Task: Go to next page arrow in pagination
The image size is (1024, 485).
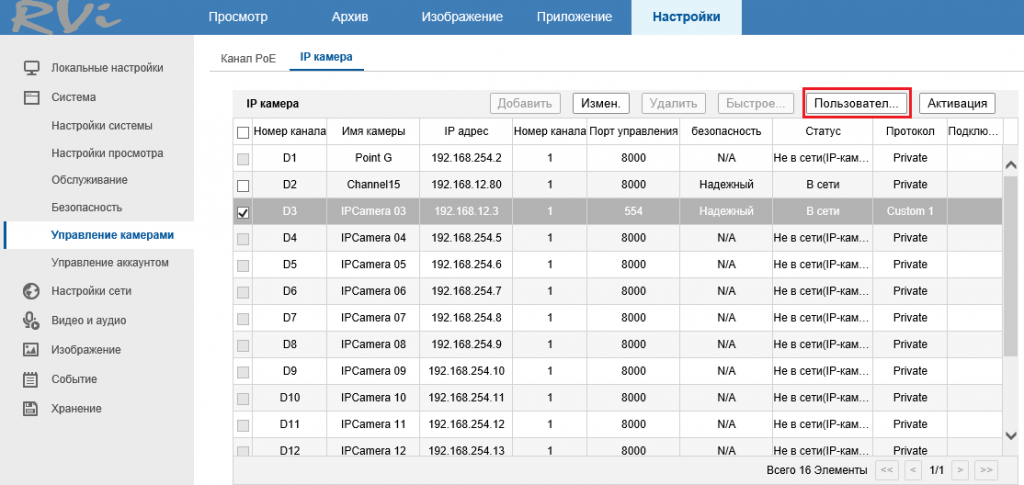Action: pyautogui.click(x=960, y=469)
